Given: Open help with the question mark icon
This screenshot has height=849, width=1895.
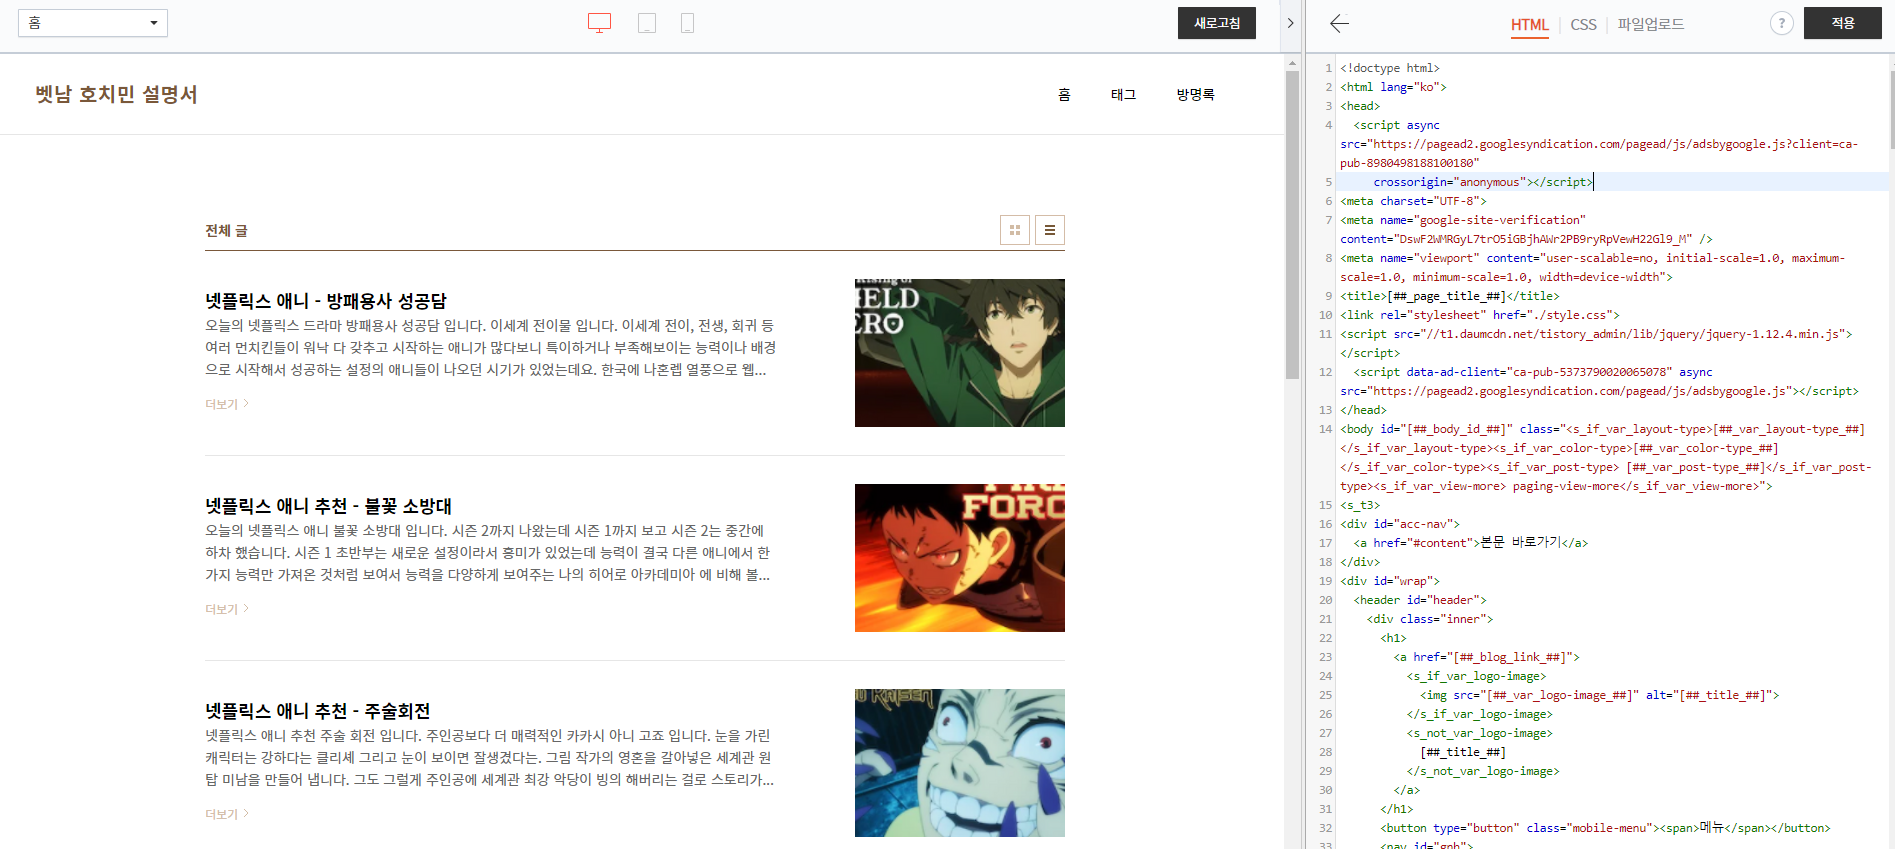Looking at the screenshot, I should (x=1781, y=23).
